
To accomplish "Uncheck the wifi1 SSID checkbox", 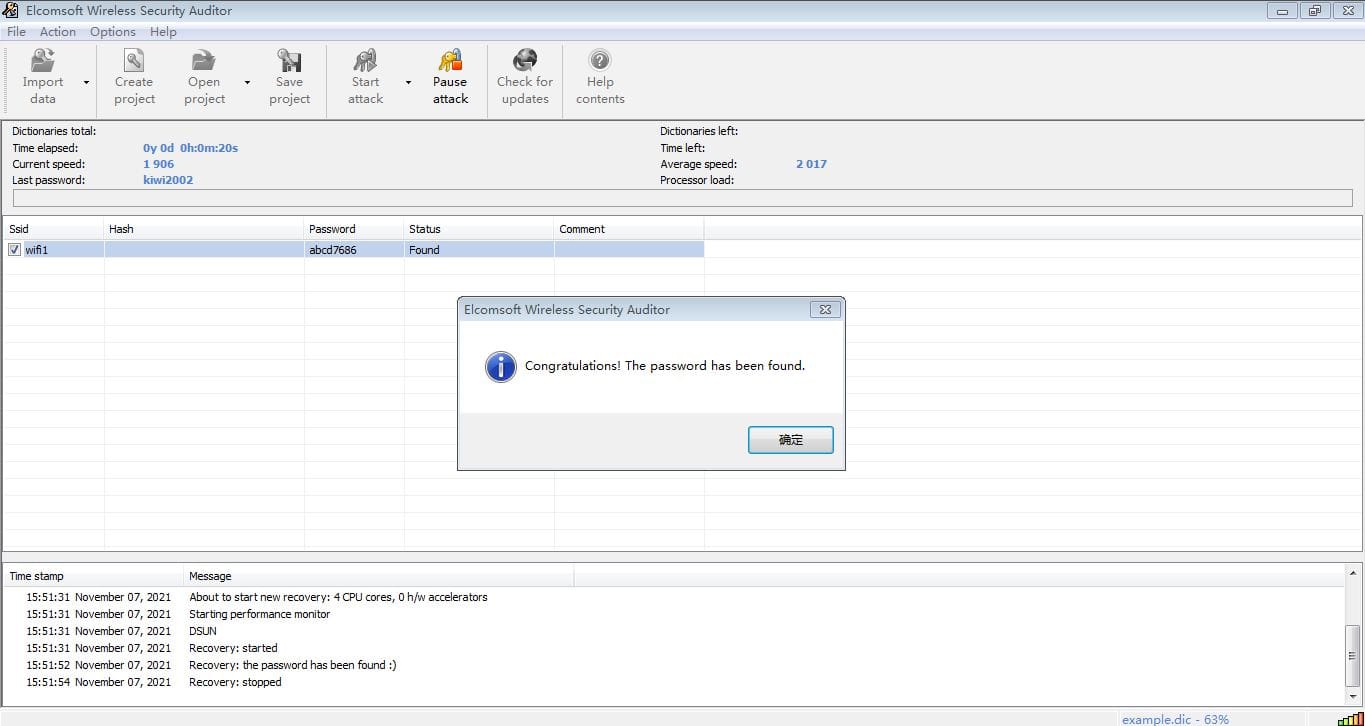I will [x=14, y=250].
